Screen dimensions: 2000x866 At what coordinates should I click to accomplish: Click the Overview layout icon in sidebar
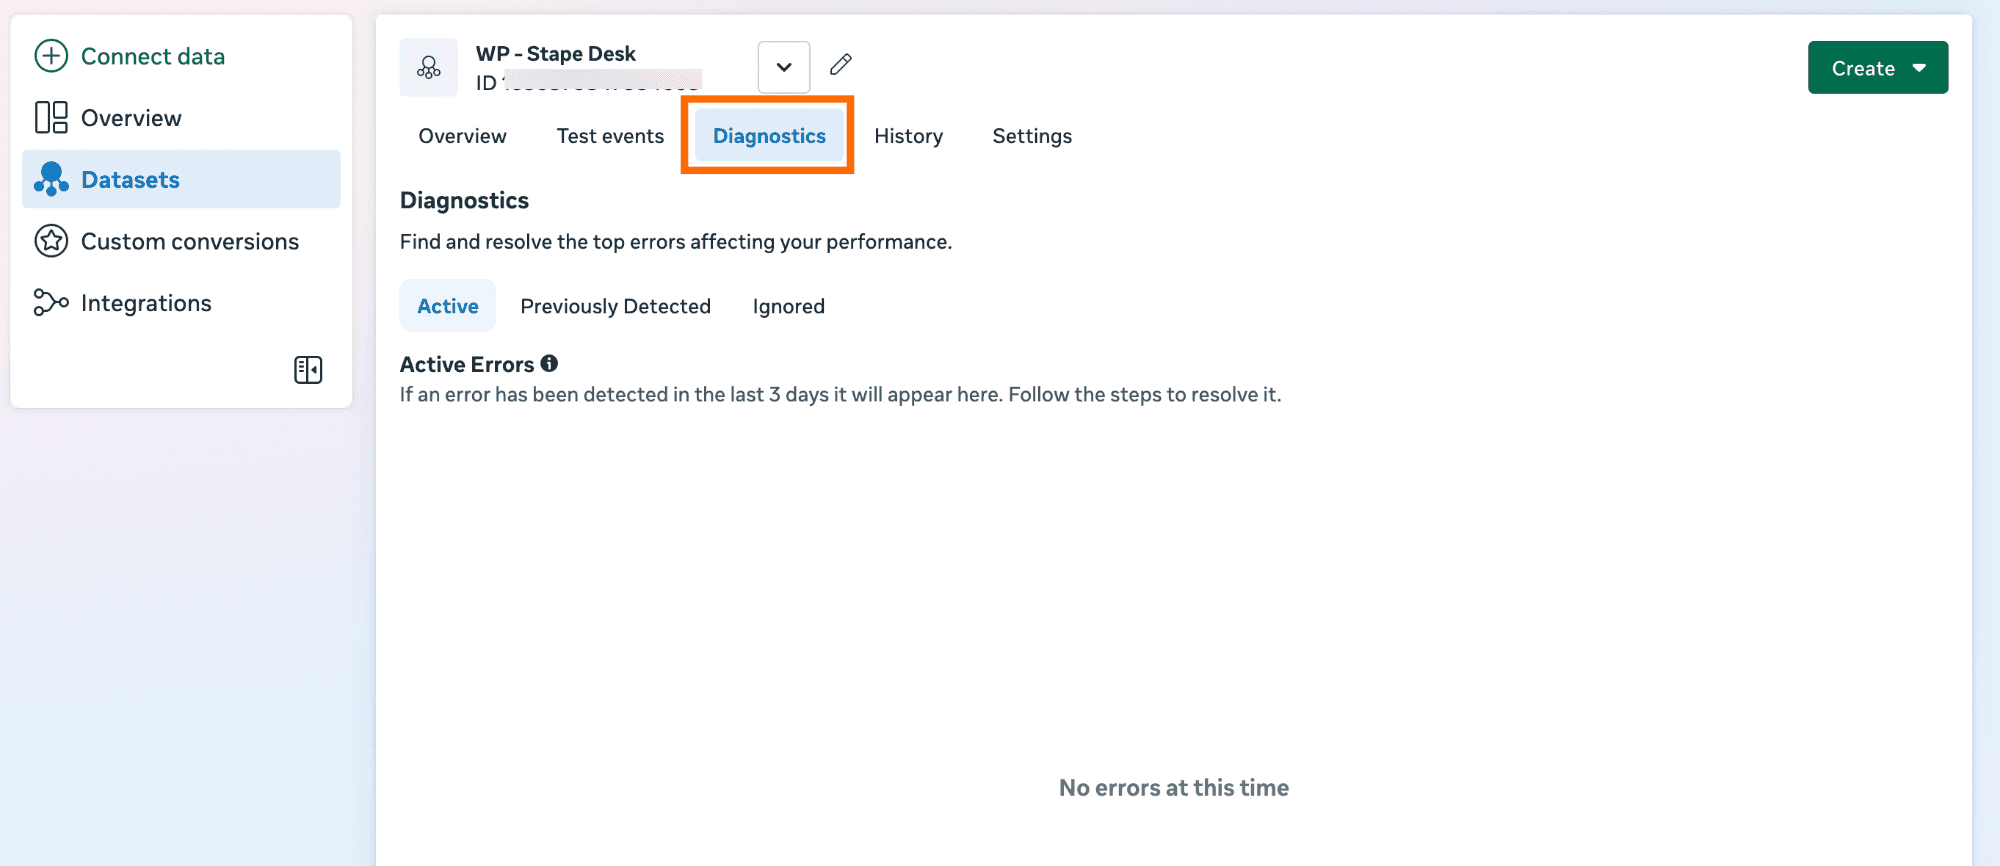pos(51,118)
